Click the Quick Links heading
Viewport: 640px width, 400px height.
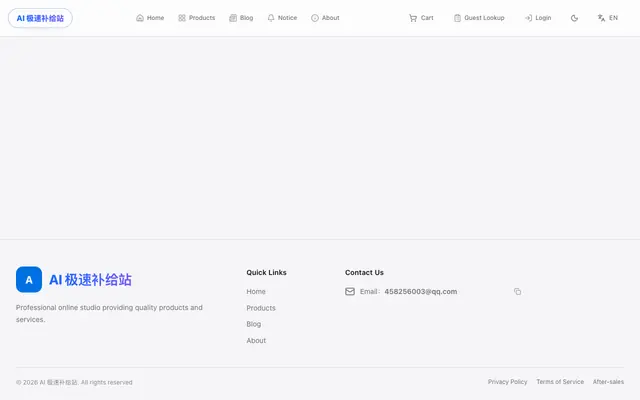pyautogui.click(x=267, y=272)
